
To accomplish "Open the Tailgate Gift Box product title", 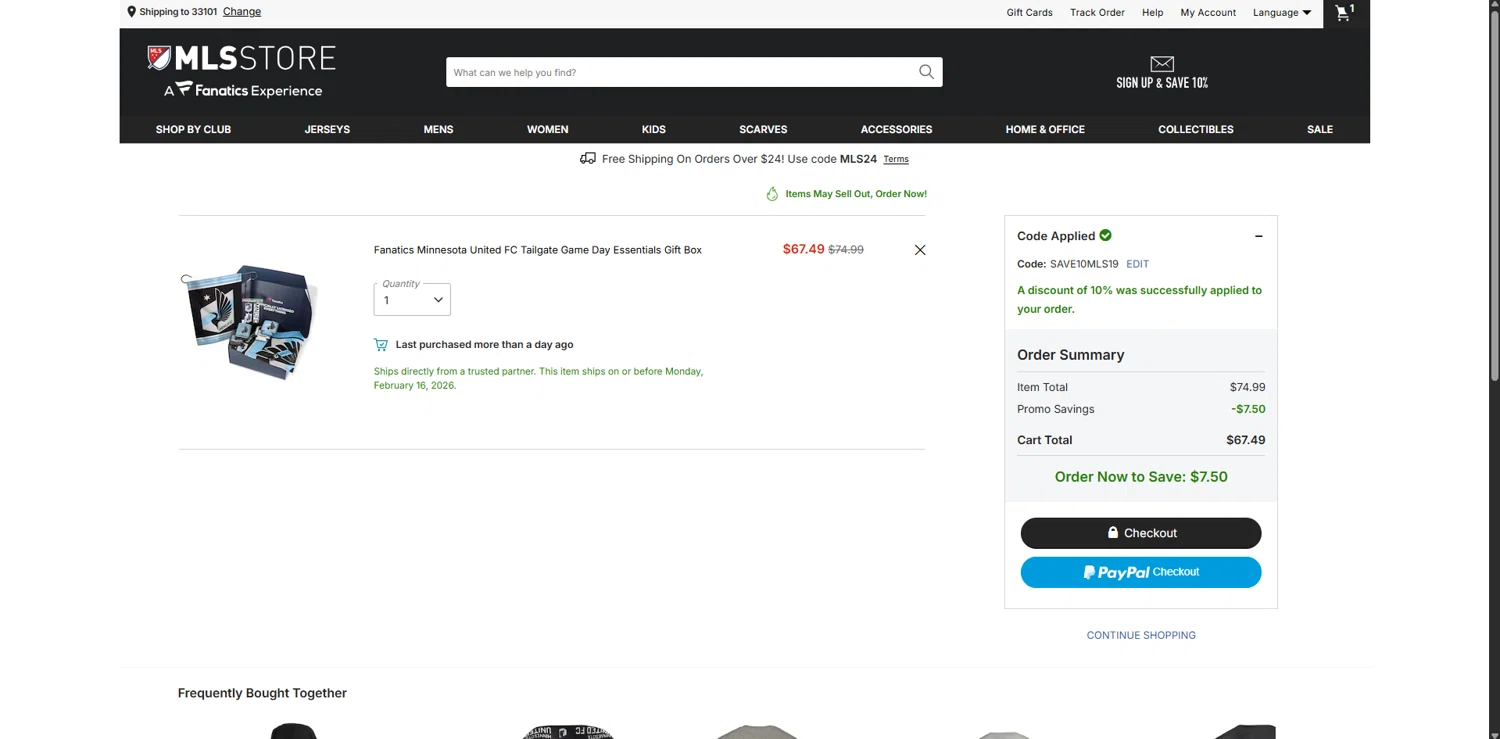I will point(538,250).
